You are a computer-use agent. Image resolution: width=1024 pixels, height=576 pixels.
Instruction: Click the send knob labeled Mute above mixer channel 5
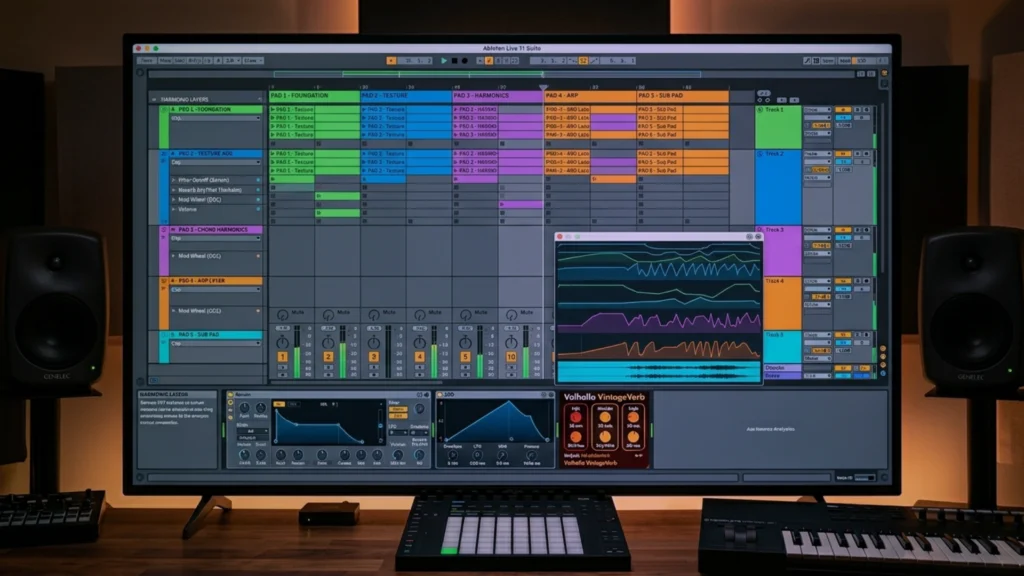[465, 315]
